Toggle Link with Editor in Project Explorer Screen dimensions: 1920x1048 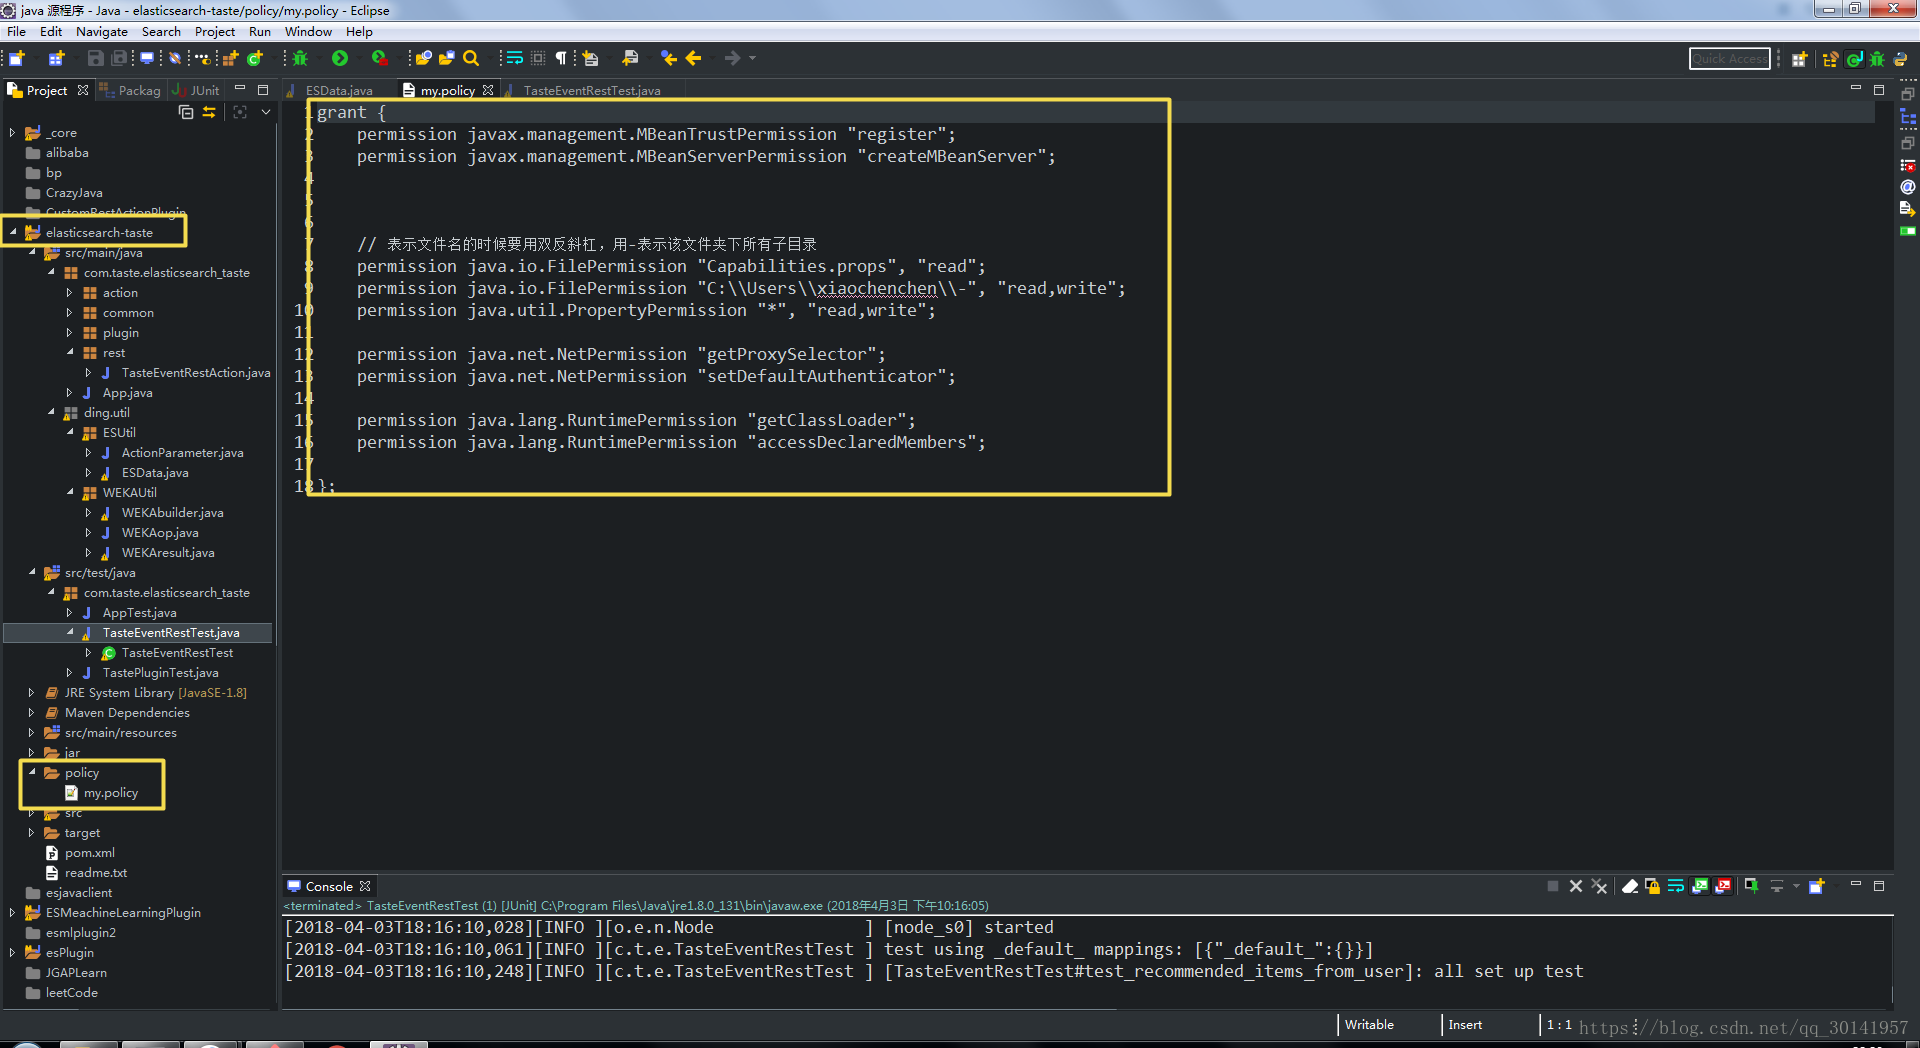pos(209,112)
